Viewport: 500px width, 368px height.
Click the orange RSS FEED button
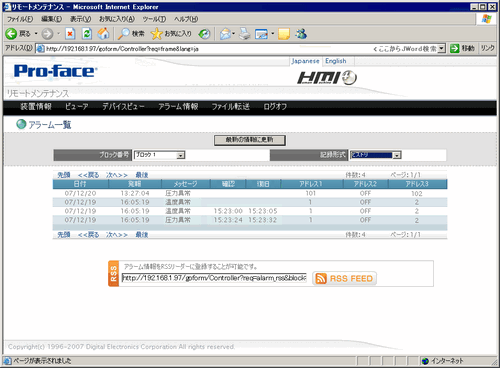[344, 278]
